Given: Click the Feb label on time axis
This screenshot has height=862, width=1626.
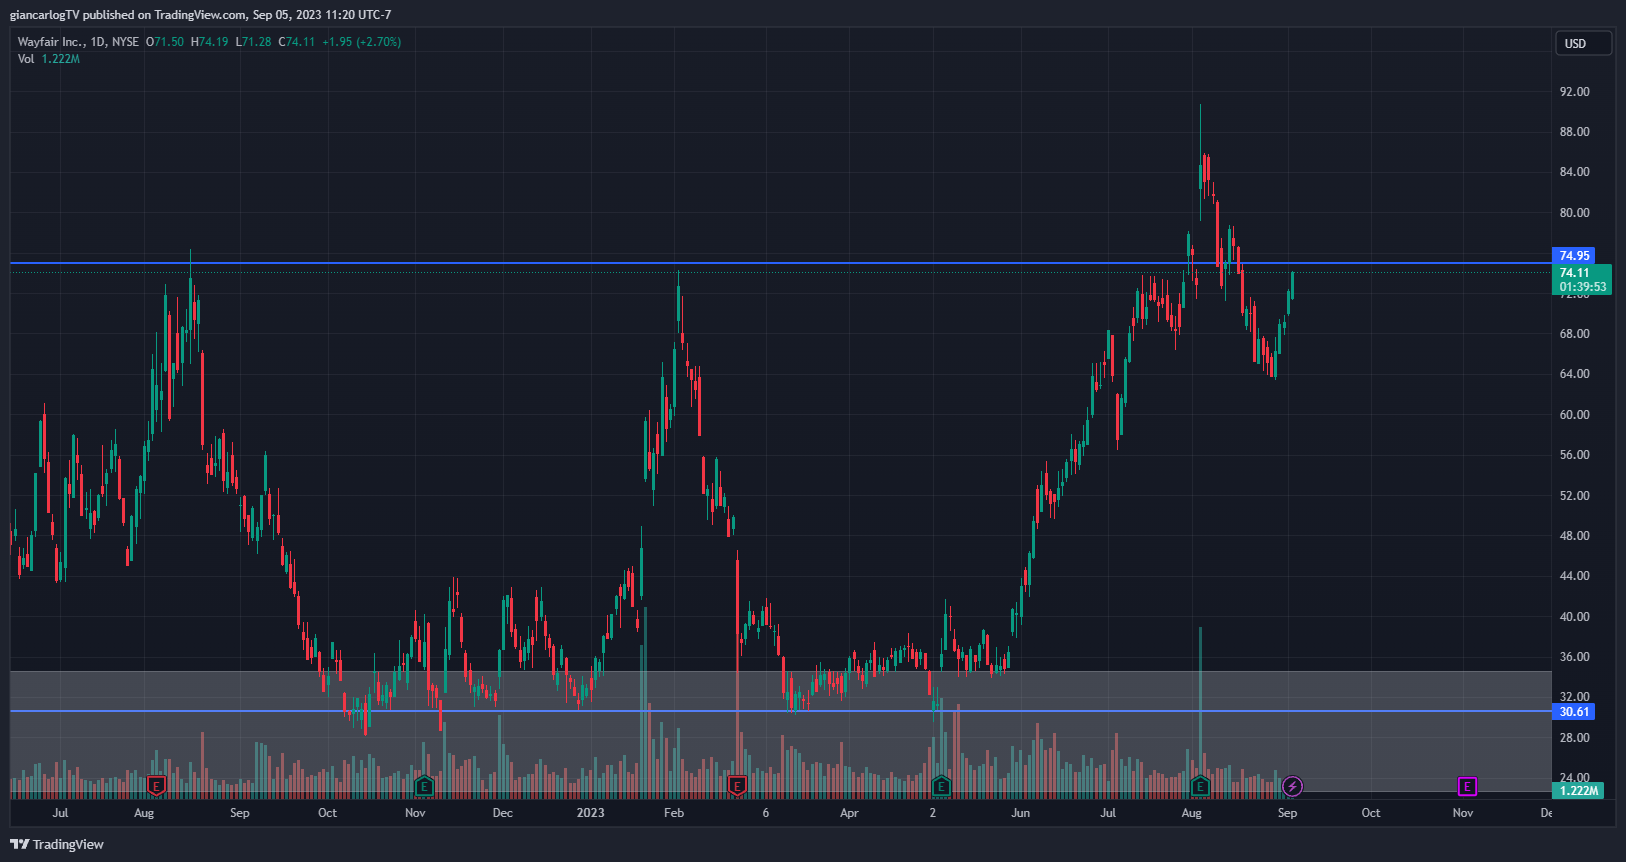Looking at the screenshot, I should (x=674, y=813).
